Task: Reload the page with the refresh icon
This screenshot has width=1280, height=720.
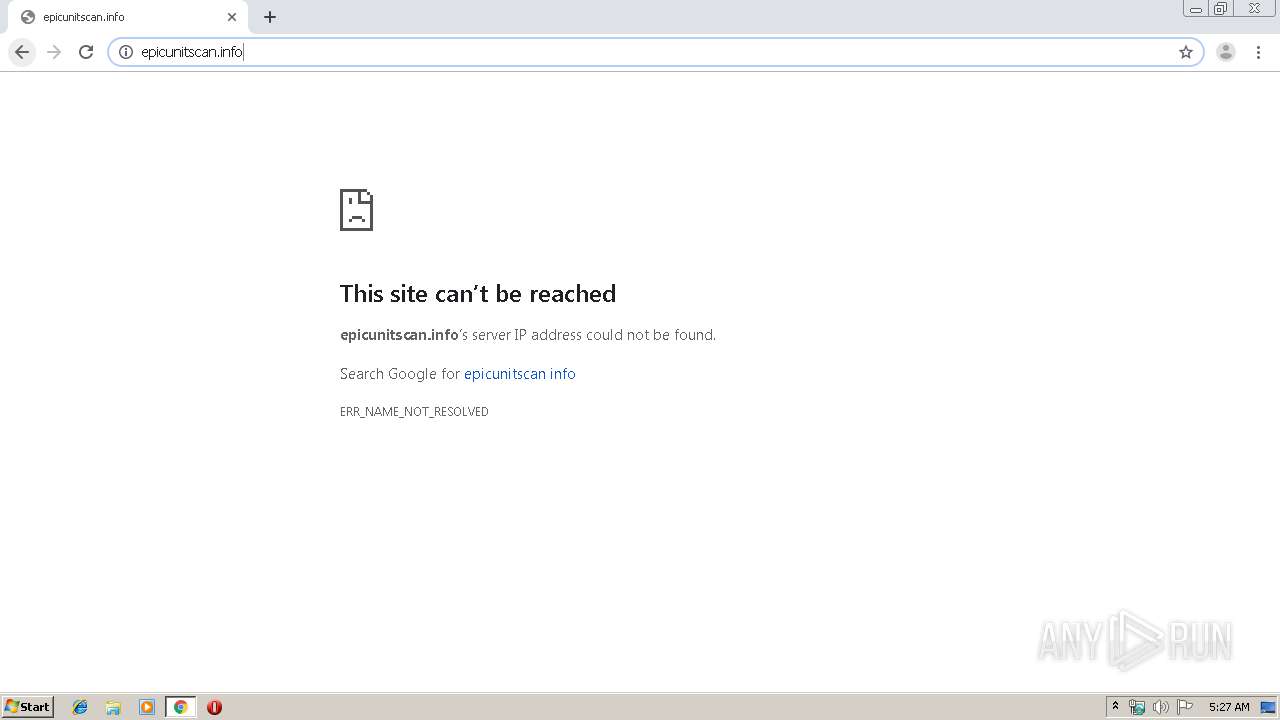Action: pos(86,52)
